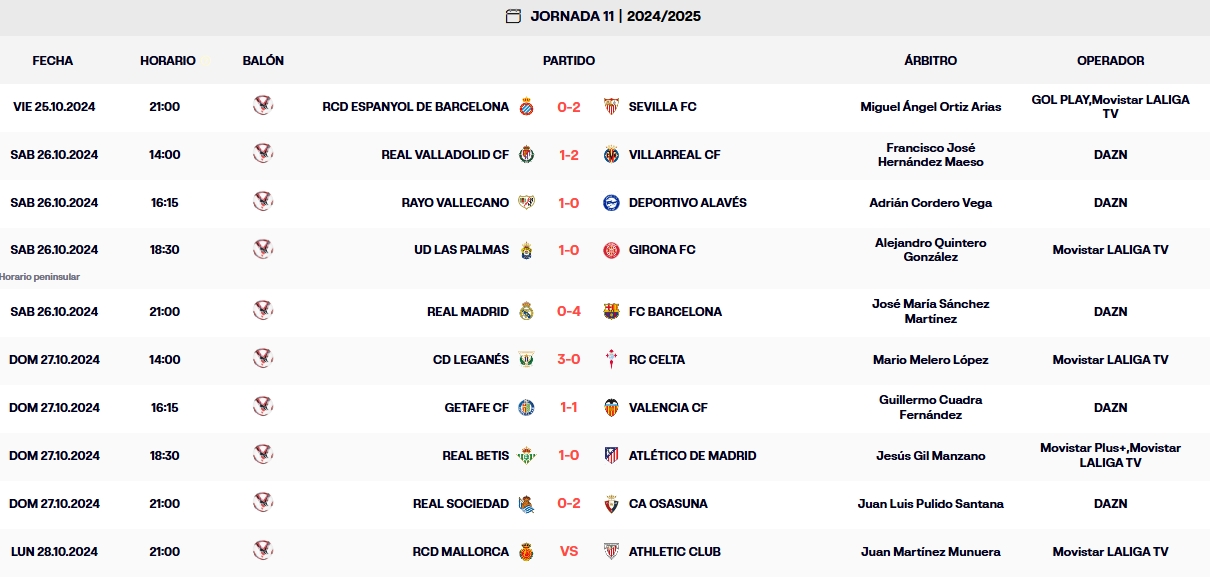
Task: Click the Villarreal CF crest
Action: 612,154
